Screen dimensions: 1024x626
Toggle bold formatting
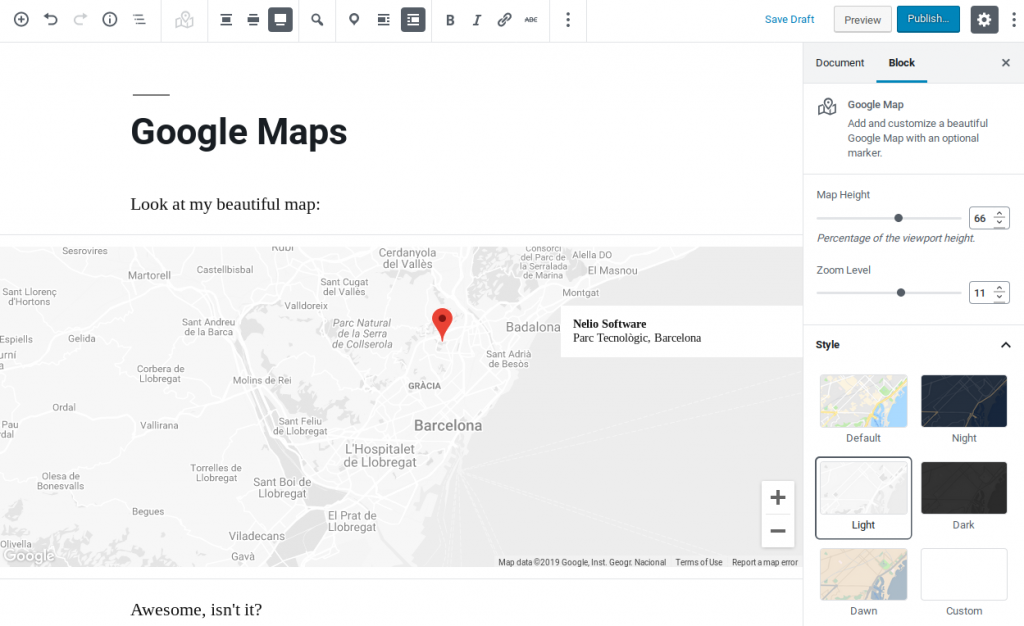tap(450, 20)
